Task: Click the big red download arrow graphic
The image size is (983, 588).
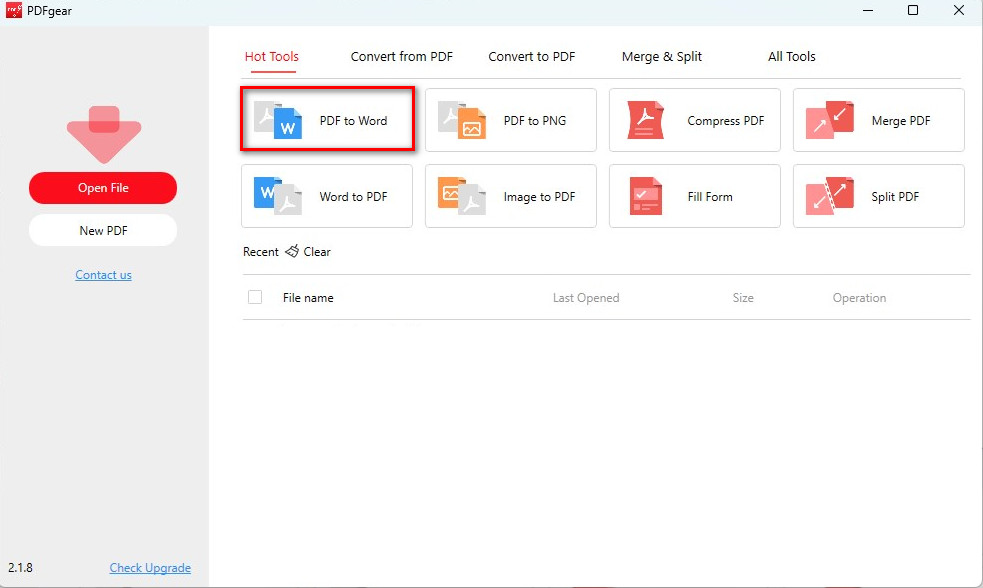Action: coord(104,134)
